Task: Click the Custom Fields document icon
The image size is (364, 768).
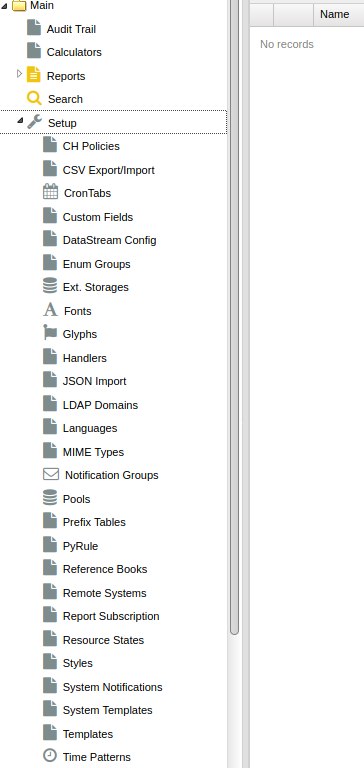Action: [x=50, y=216]
